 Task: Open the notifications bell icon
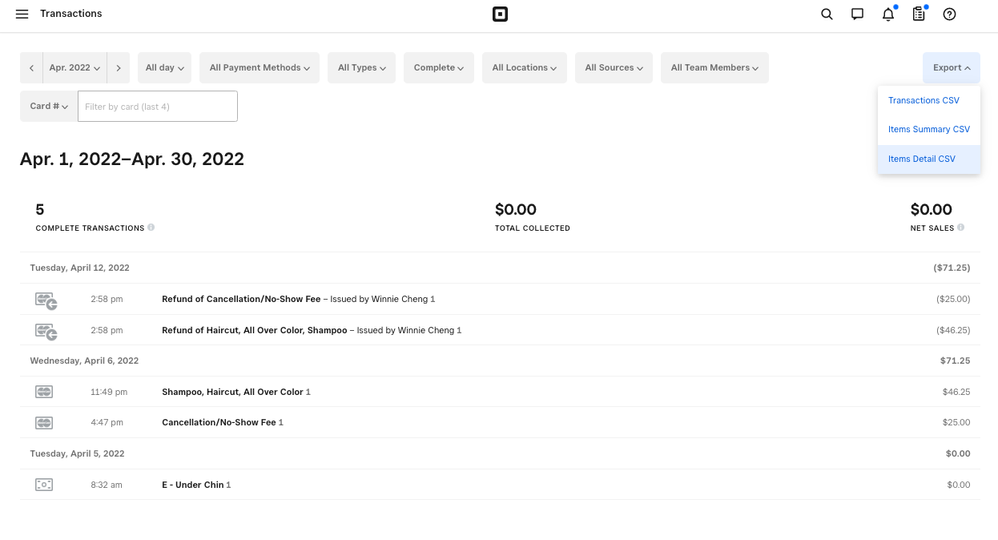888,14
